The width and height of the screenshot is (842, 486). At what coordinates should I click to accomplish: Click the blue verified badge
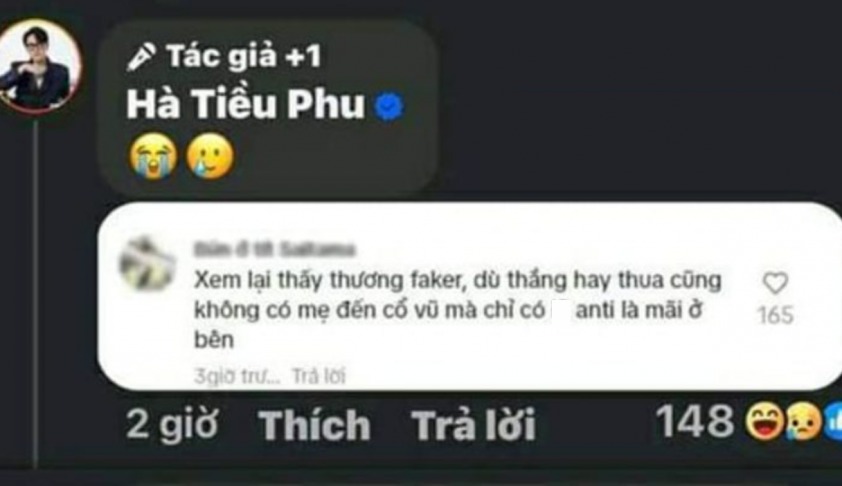coord(389,107)
